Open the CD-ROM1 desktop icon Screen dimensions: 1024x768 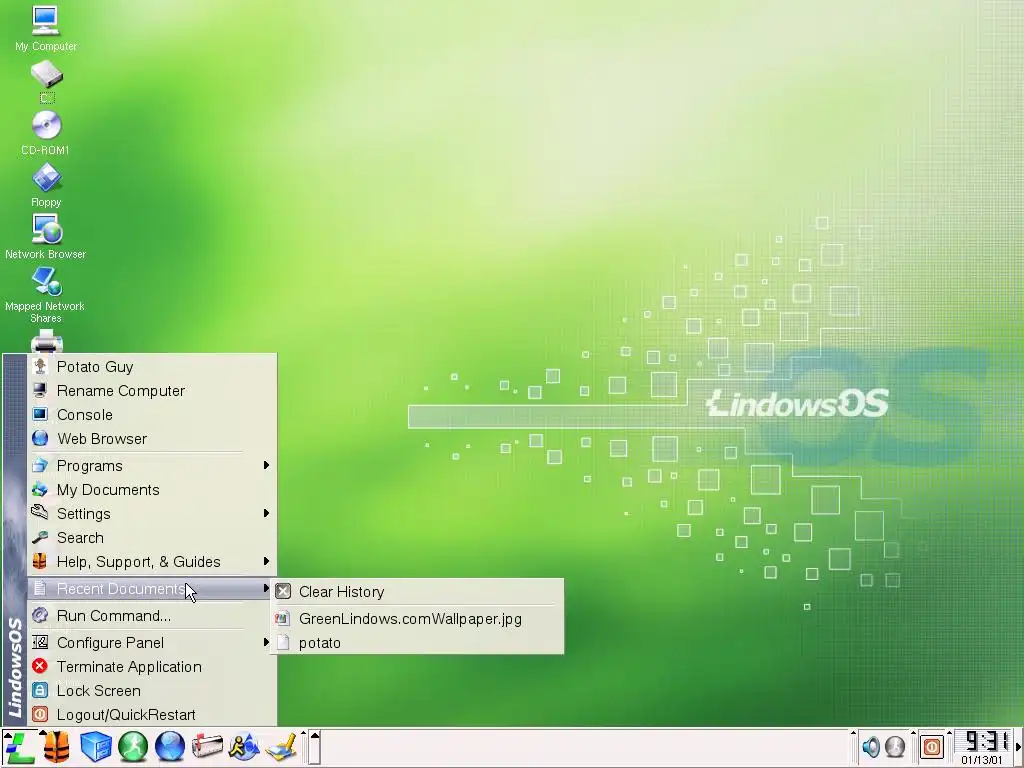pos(46,133)
